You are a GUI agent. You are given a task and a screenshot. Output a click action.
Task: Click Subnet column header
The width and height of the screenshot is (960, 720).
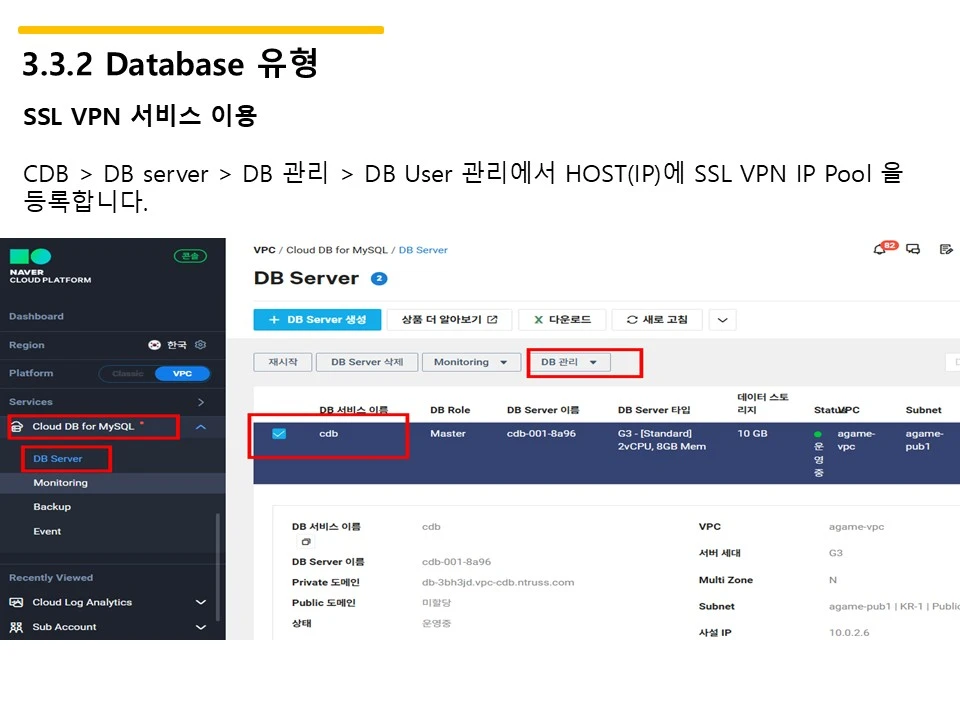coord(923,410)
